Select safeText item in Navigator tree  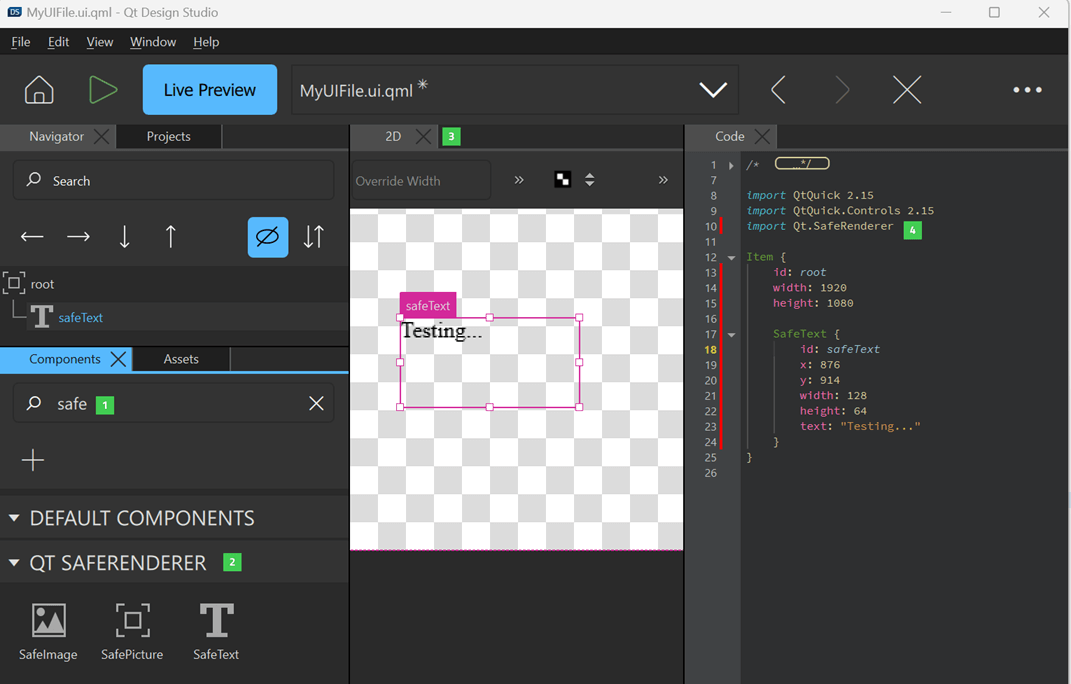coord(80,317)
